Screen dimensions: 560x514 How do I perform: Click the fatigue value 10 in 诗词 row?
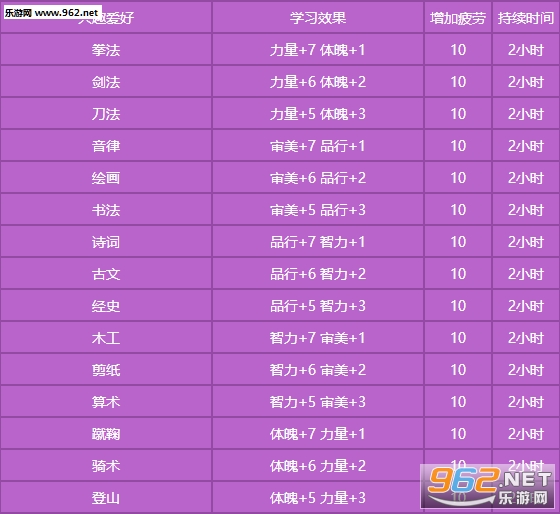[x=458, y=241]
